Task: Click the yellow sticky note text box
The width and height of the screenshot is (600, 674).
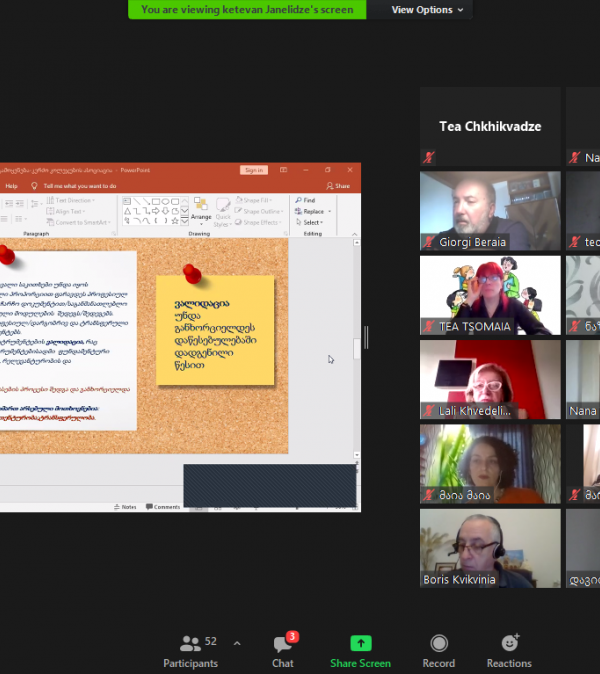Action: 215,330
